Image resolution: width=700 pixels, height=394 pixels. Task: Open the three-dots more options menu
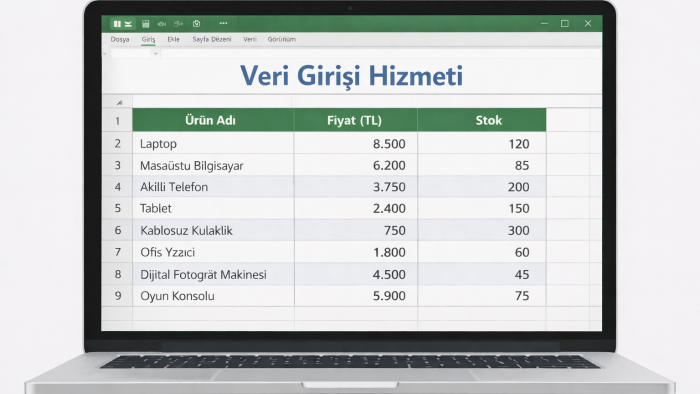point(223,23)
